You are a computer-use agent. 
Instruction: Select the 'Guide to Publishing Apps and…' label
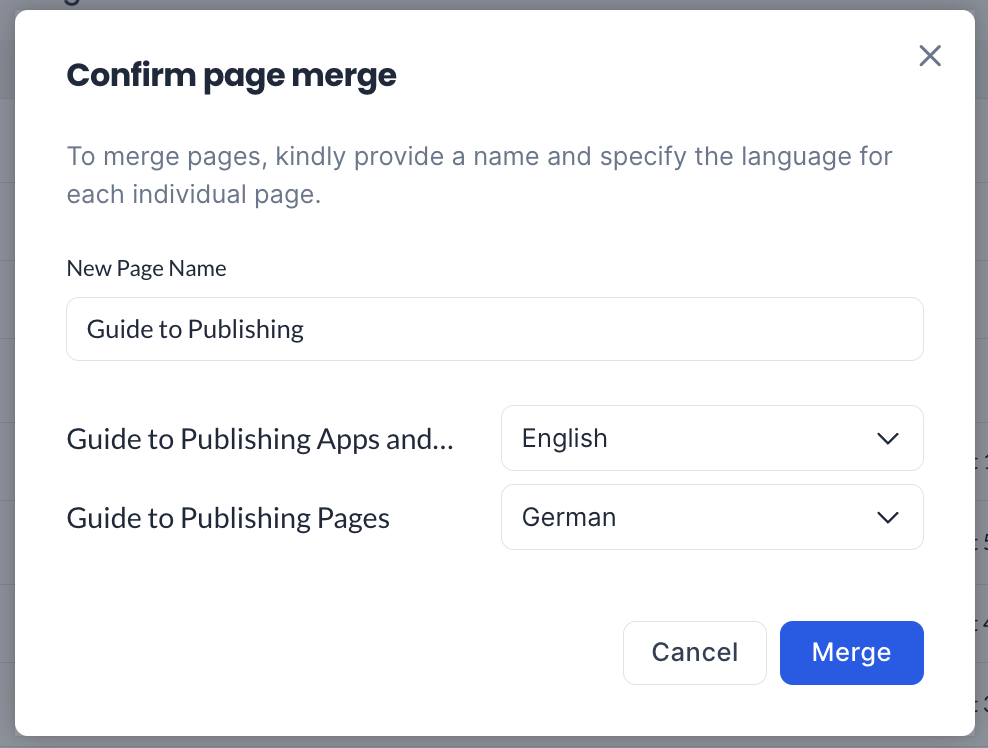[x=260, y=439]
